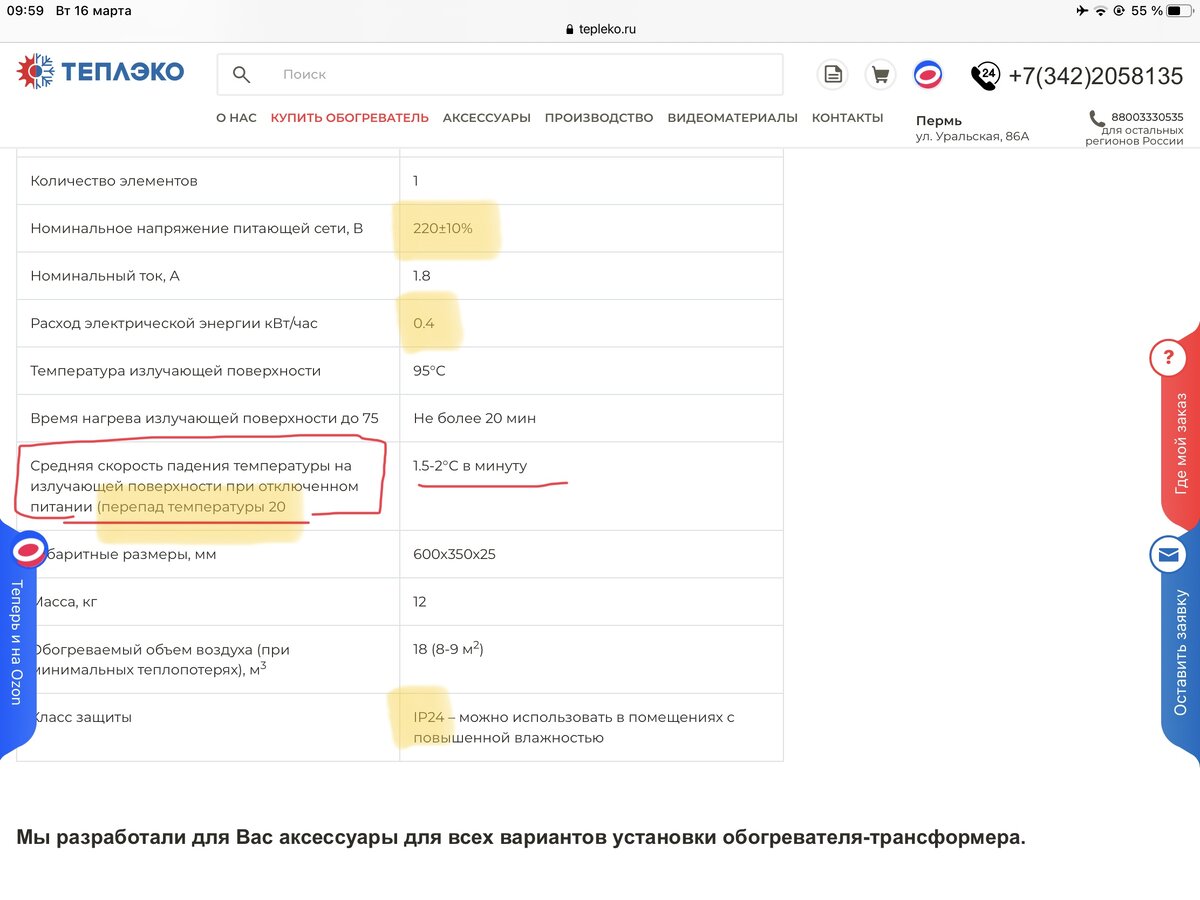1200x900 pixels.
Task: Expand the АКСЕССУАРЫ menu
Action: (x=486, y=117)
